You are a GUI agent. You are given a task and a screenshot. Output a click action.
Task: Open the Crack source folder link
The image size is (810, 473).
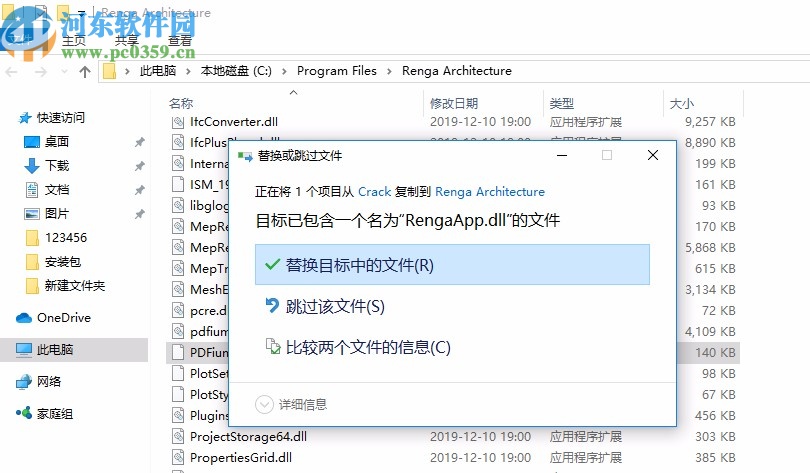375,192
